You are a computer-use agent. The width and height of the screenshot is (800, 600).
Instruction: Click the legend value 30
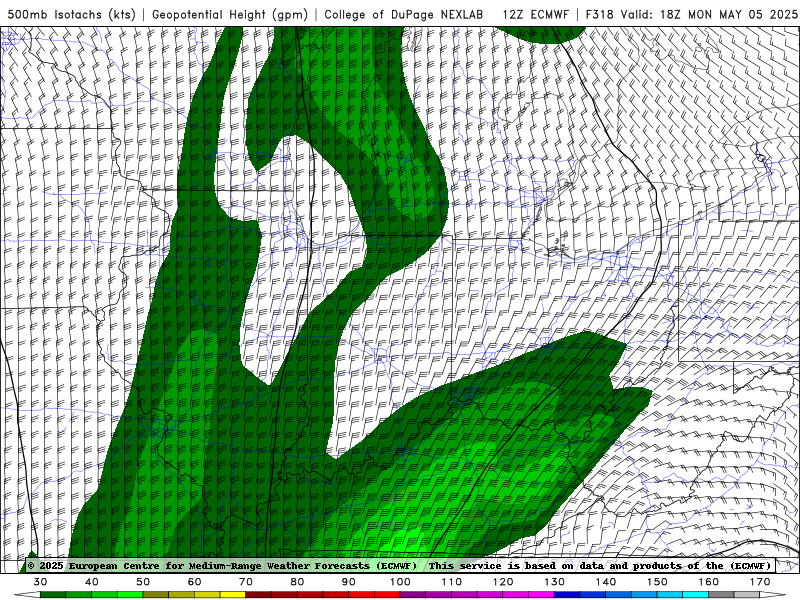40,582
